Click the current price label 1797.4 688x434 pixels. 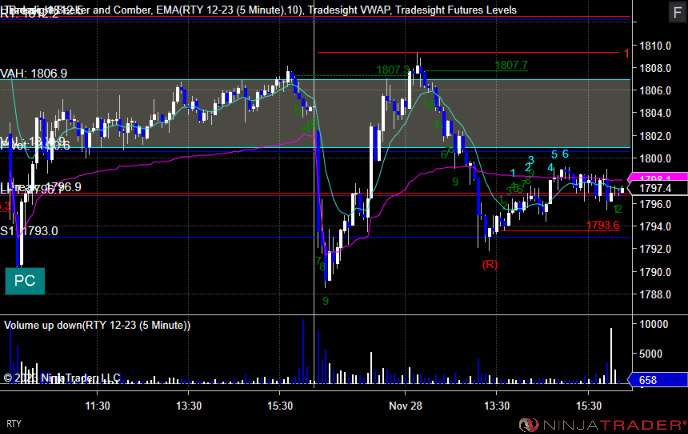(657, 188)
